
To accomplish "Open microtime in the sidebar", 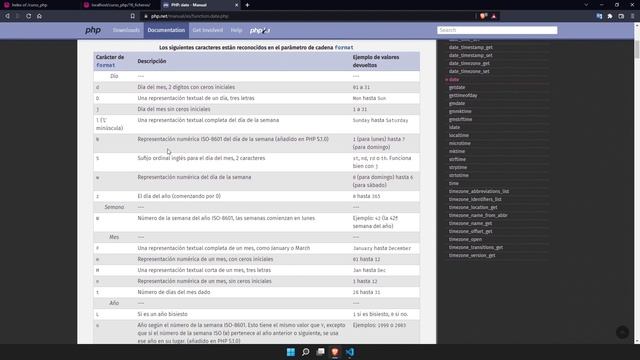I will point(460,144).
